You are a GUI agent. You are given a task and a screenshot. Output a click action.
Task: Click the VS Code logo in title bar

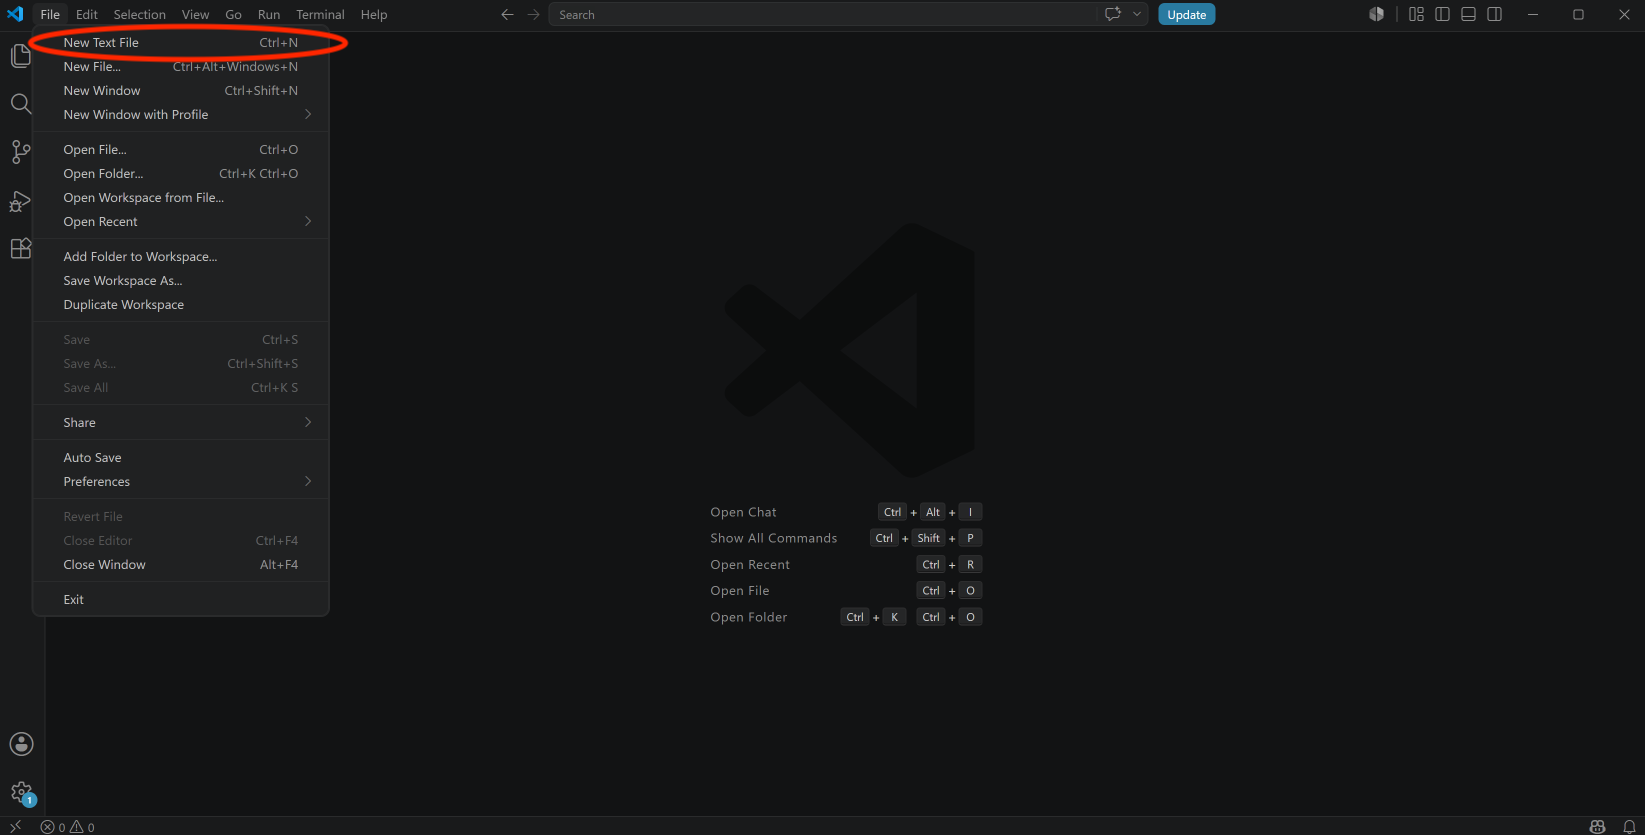[x=15, y=14]
